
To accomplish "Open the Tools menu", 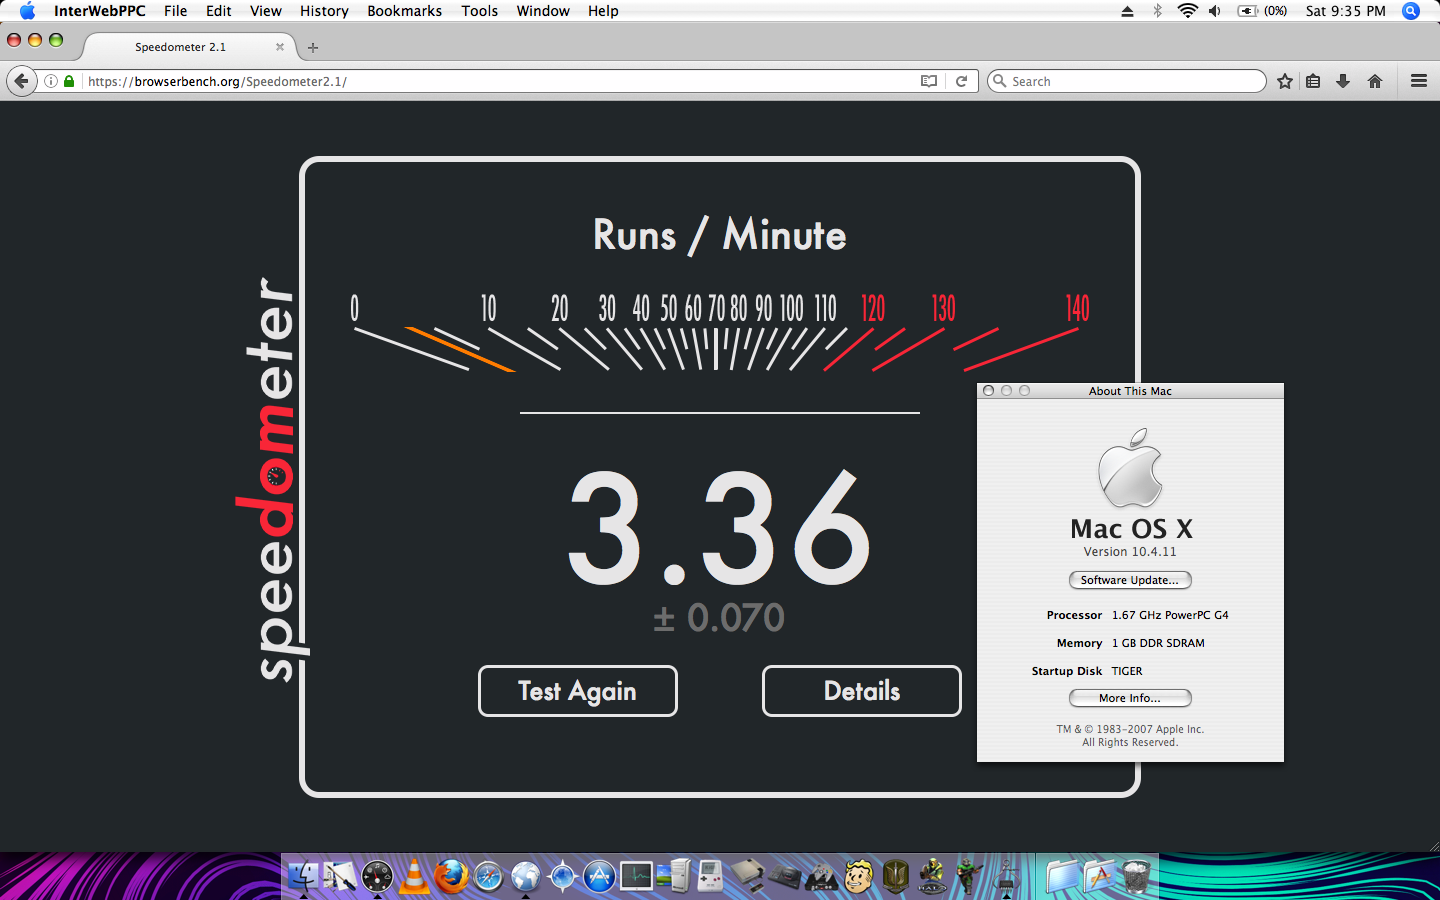I will [479, 11].
